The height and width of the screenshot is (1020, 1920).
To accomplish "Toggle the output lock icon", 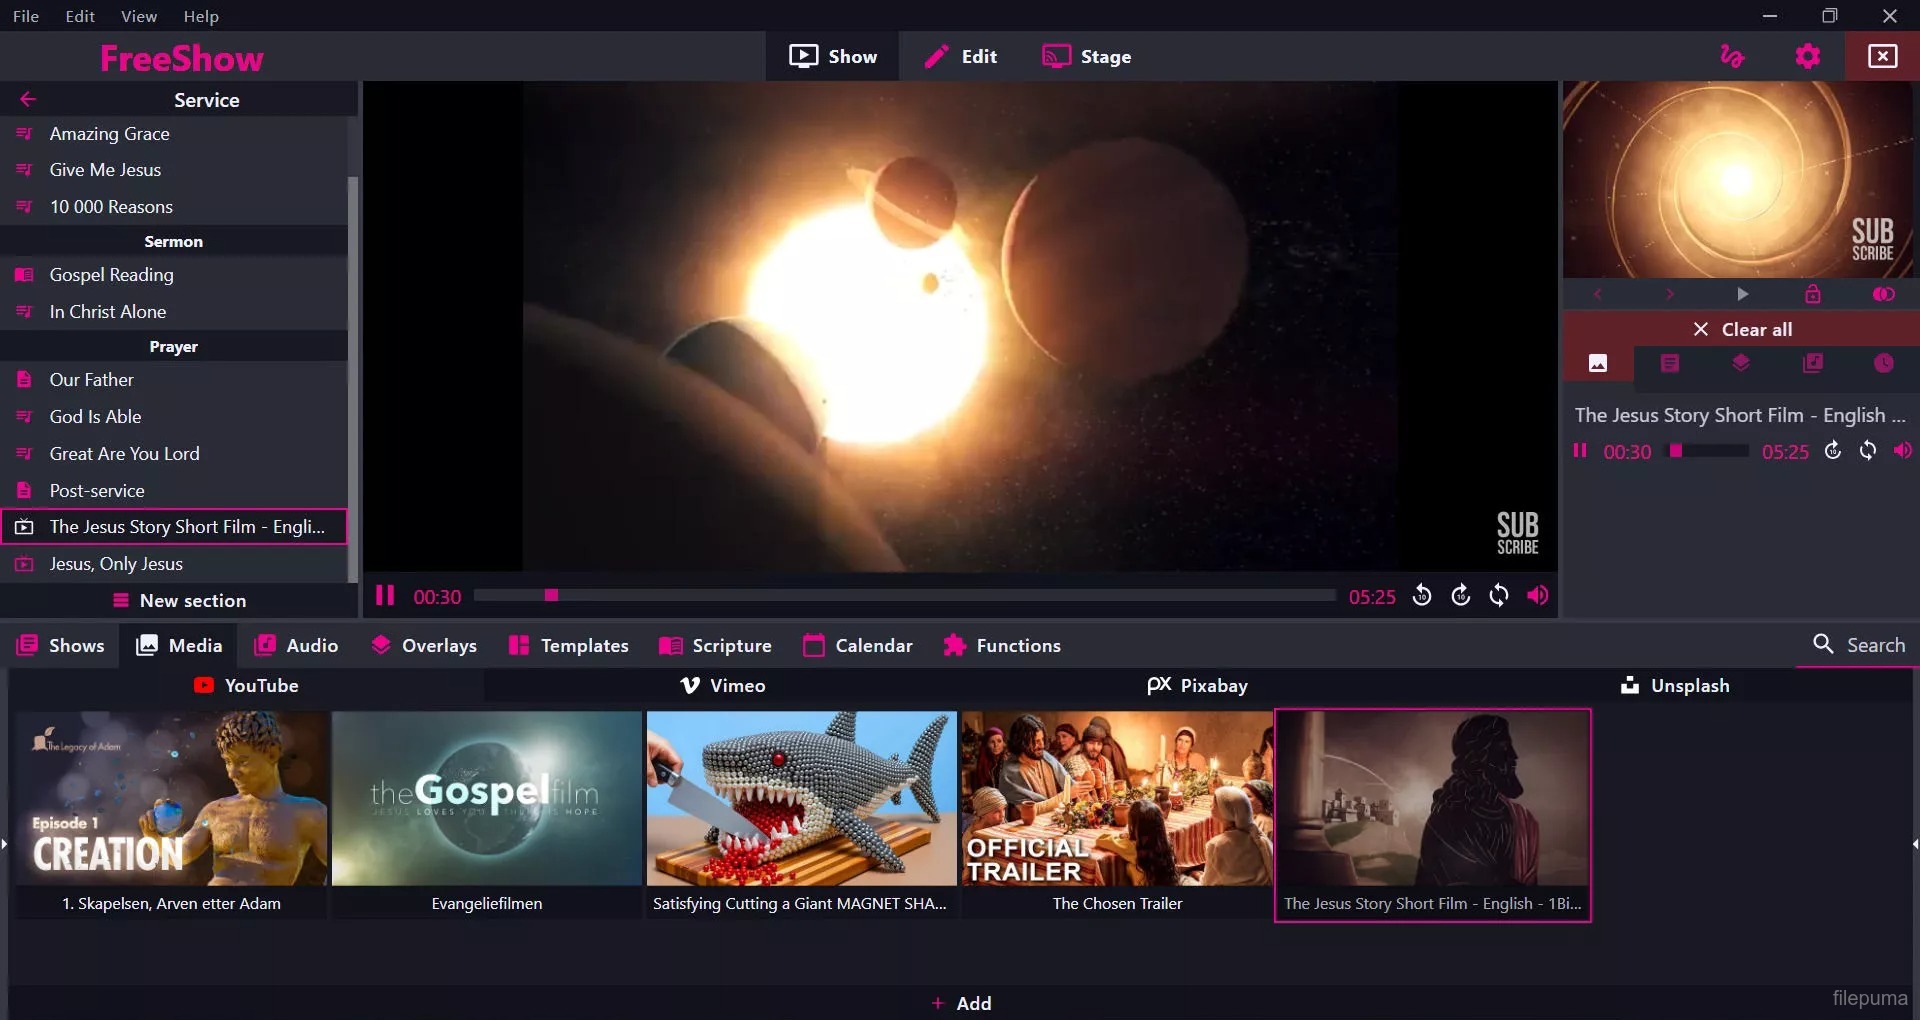I will 1812,294.
